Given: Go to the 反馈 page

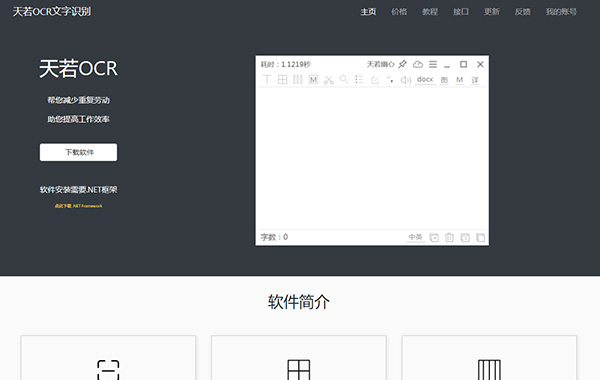Looking at the screenshot, I should click(x=523, y=12).
